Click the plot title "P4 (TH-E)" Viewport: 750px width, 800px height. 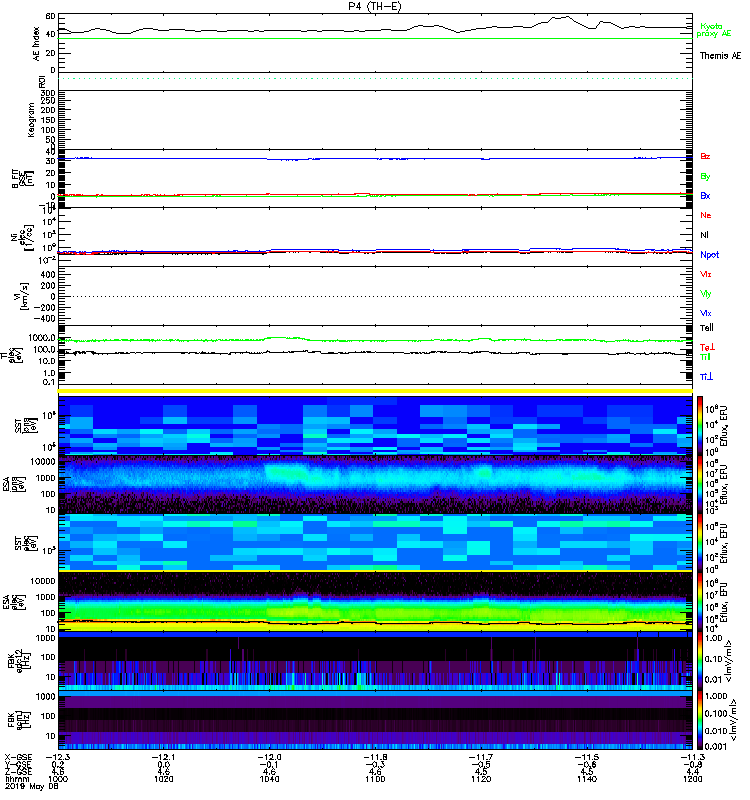(375, 6)
